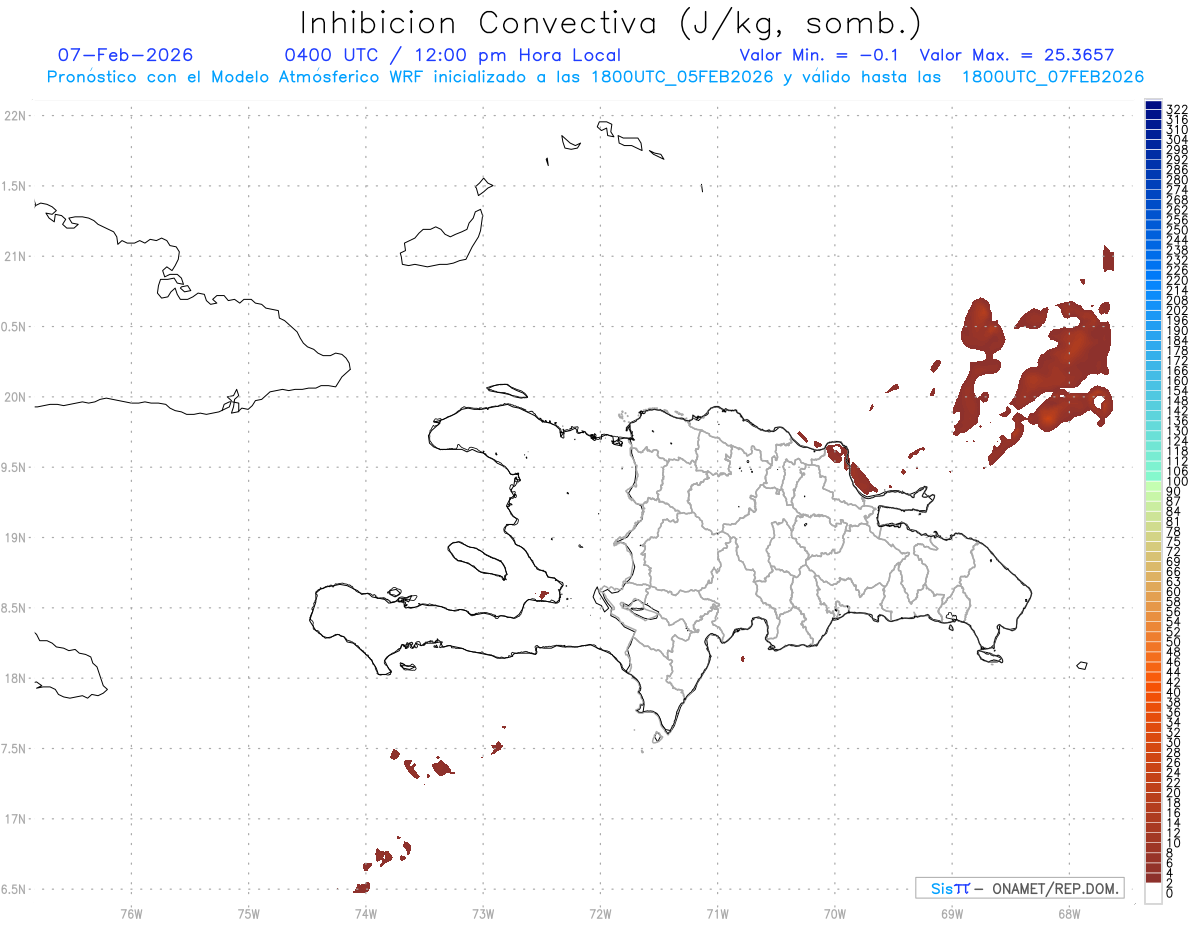Click the SisPI - ONAMET/REP.DOM. credit box
This screenshot has width=1200, height=927.
pos(1020,888)
